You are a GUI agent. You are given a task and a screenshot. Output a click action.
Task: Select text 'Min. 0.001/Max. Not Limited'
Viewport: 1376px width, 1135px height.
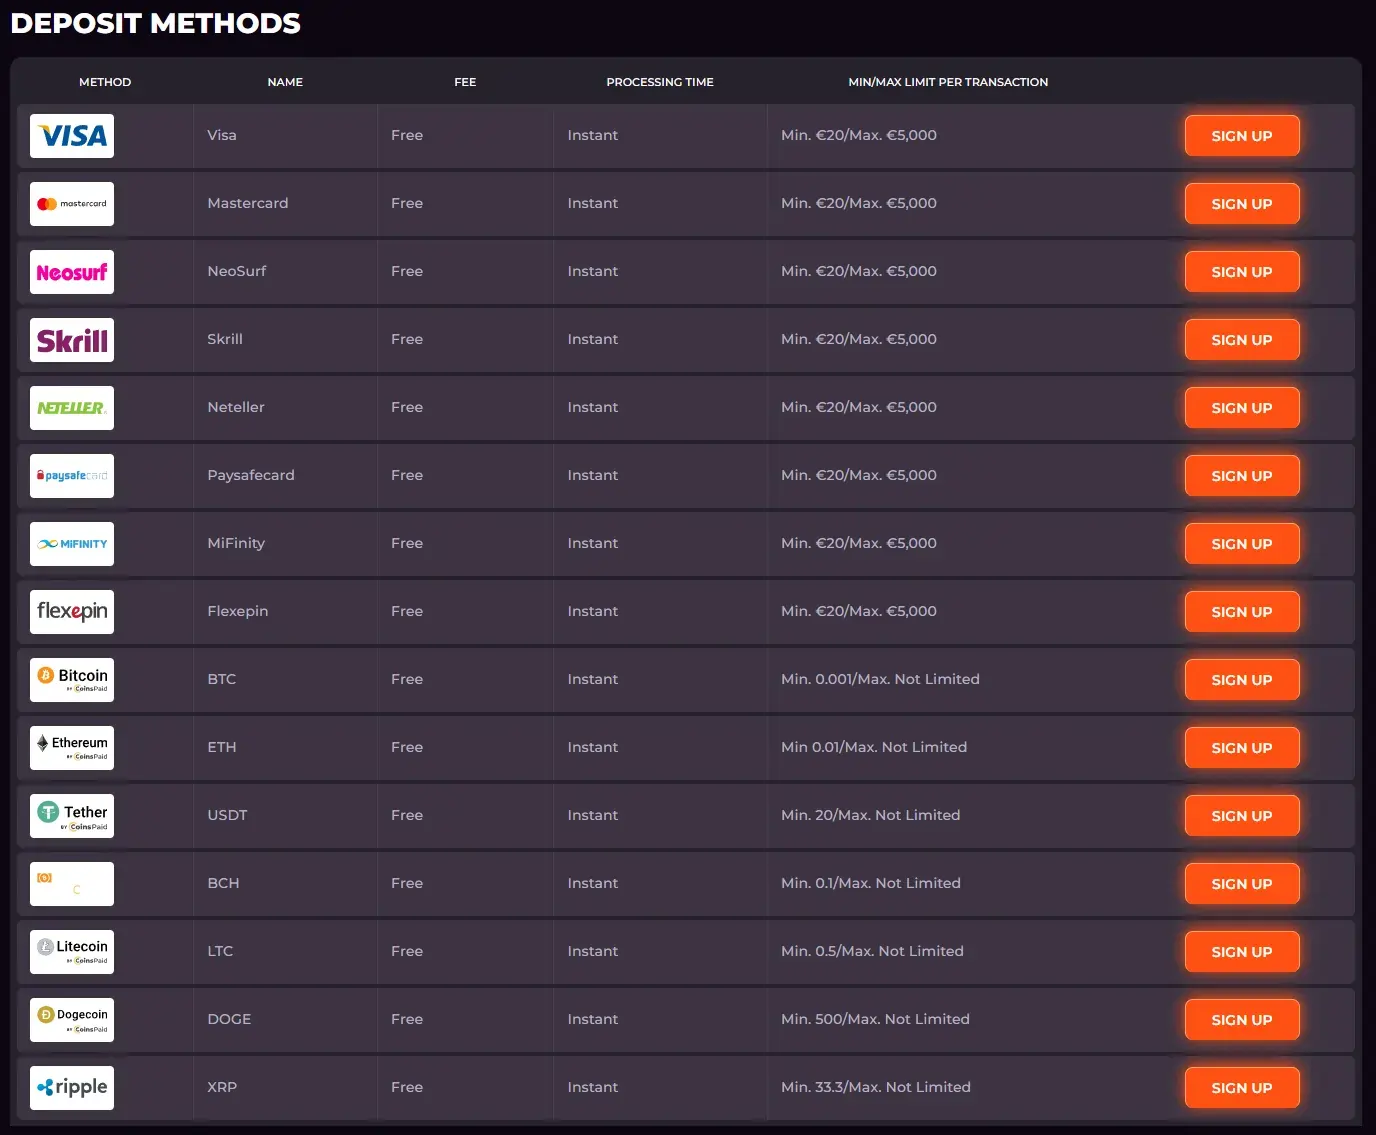pyautogui.click(x=880, y=679)
